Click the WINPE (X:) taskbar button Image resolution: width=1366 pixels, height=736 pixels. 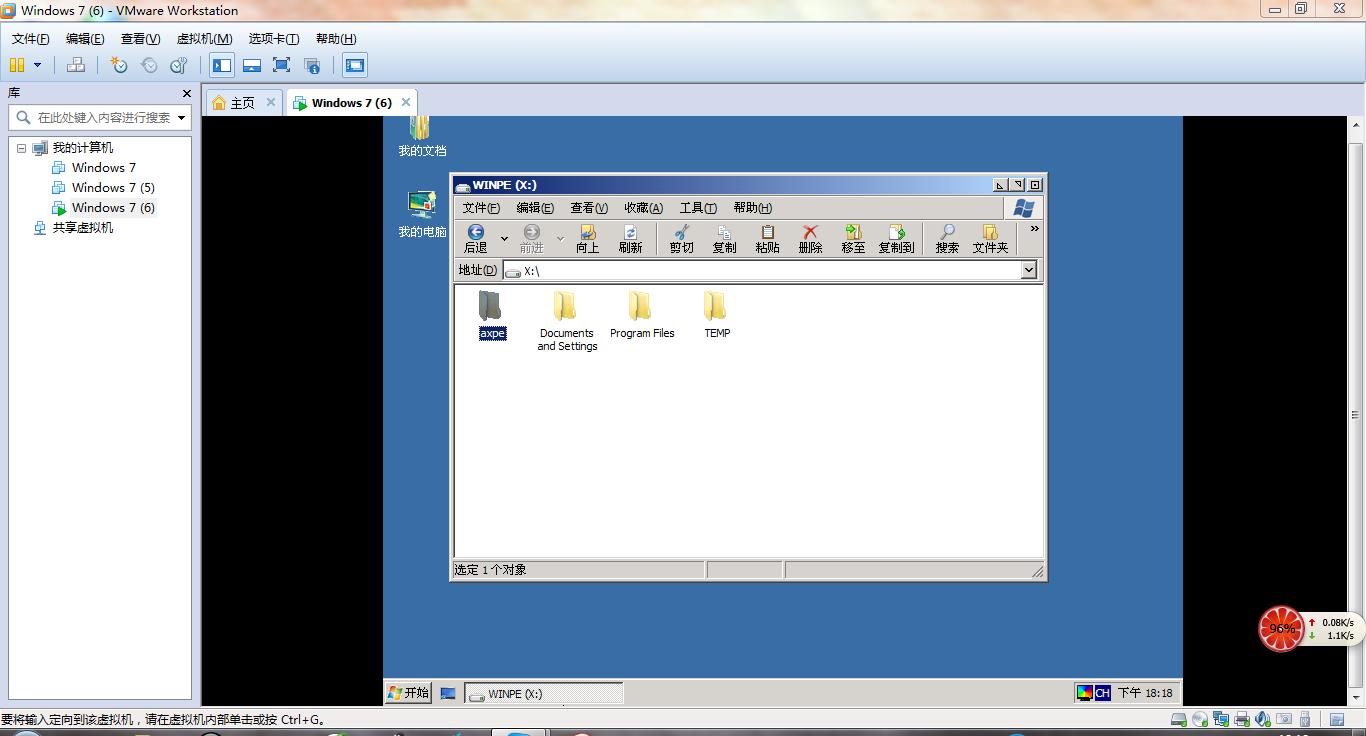point(545,694)
